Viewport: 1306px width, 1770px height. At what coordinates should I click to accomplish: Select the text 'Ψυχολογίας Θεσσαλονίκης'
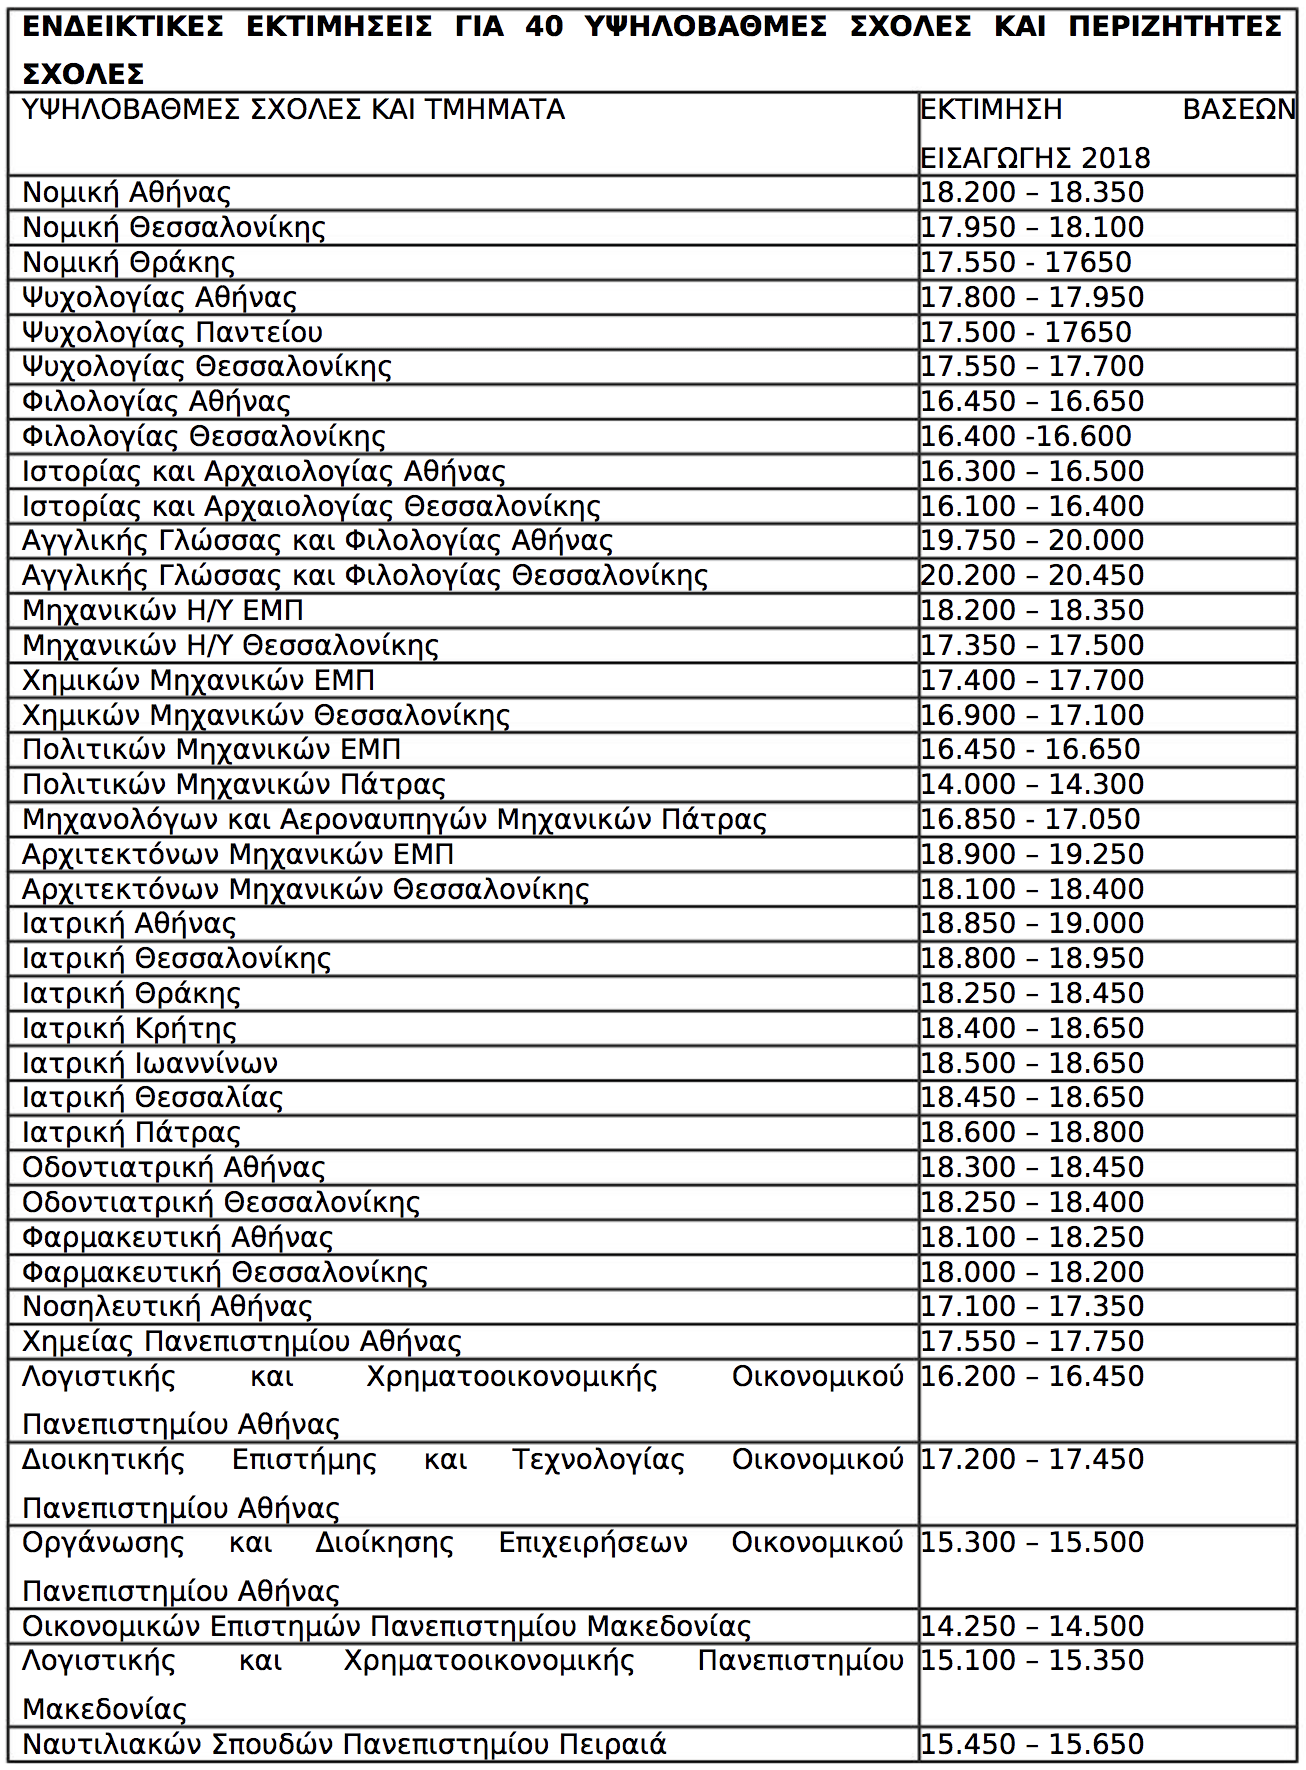pos(207,367)
